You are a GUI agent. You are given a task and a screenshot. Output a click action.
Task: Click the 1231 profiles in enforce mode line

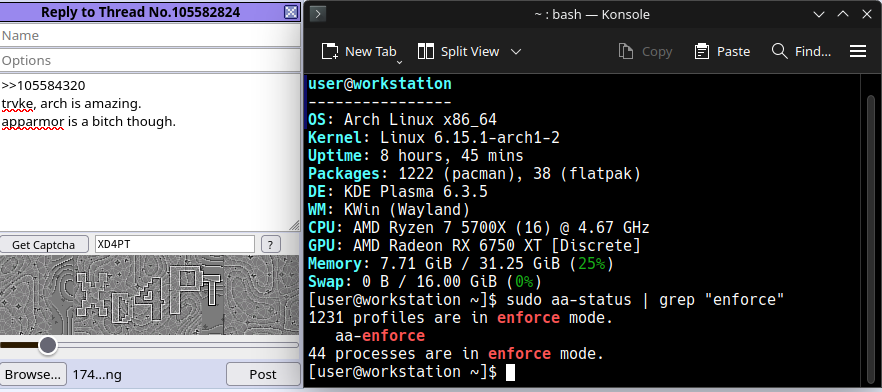[x=461, y=318]
